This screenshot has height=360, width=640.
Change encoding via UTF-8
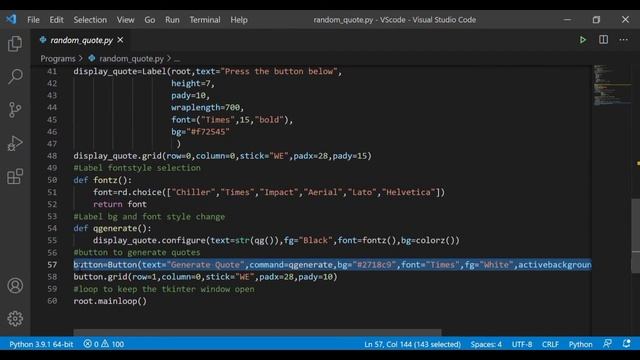[522, 344]
